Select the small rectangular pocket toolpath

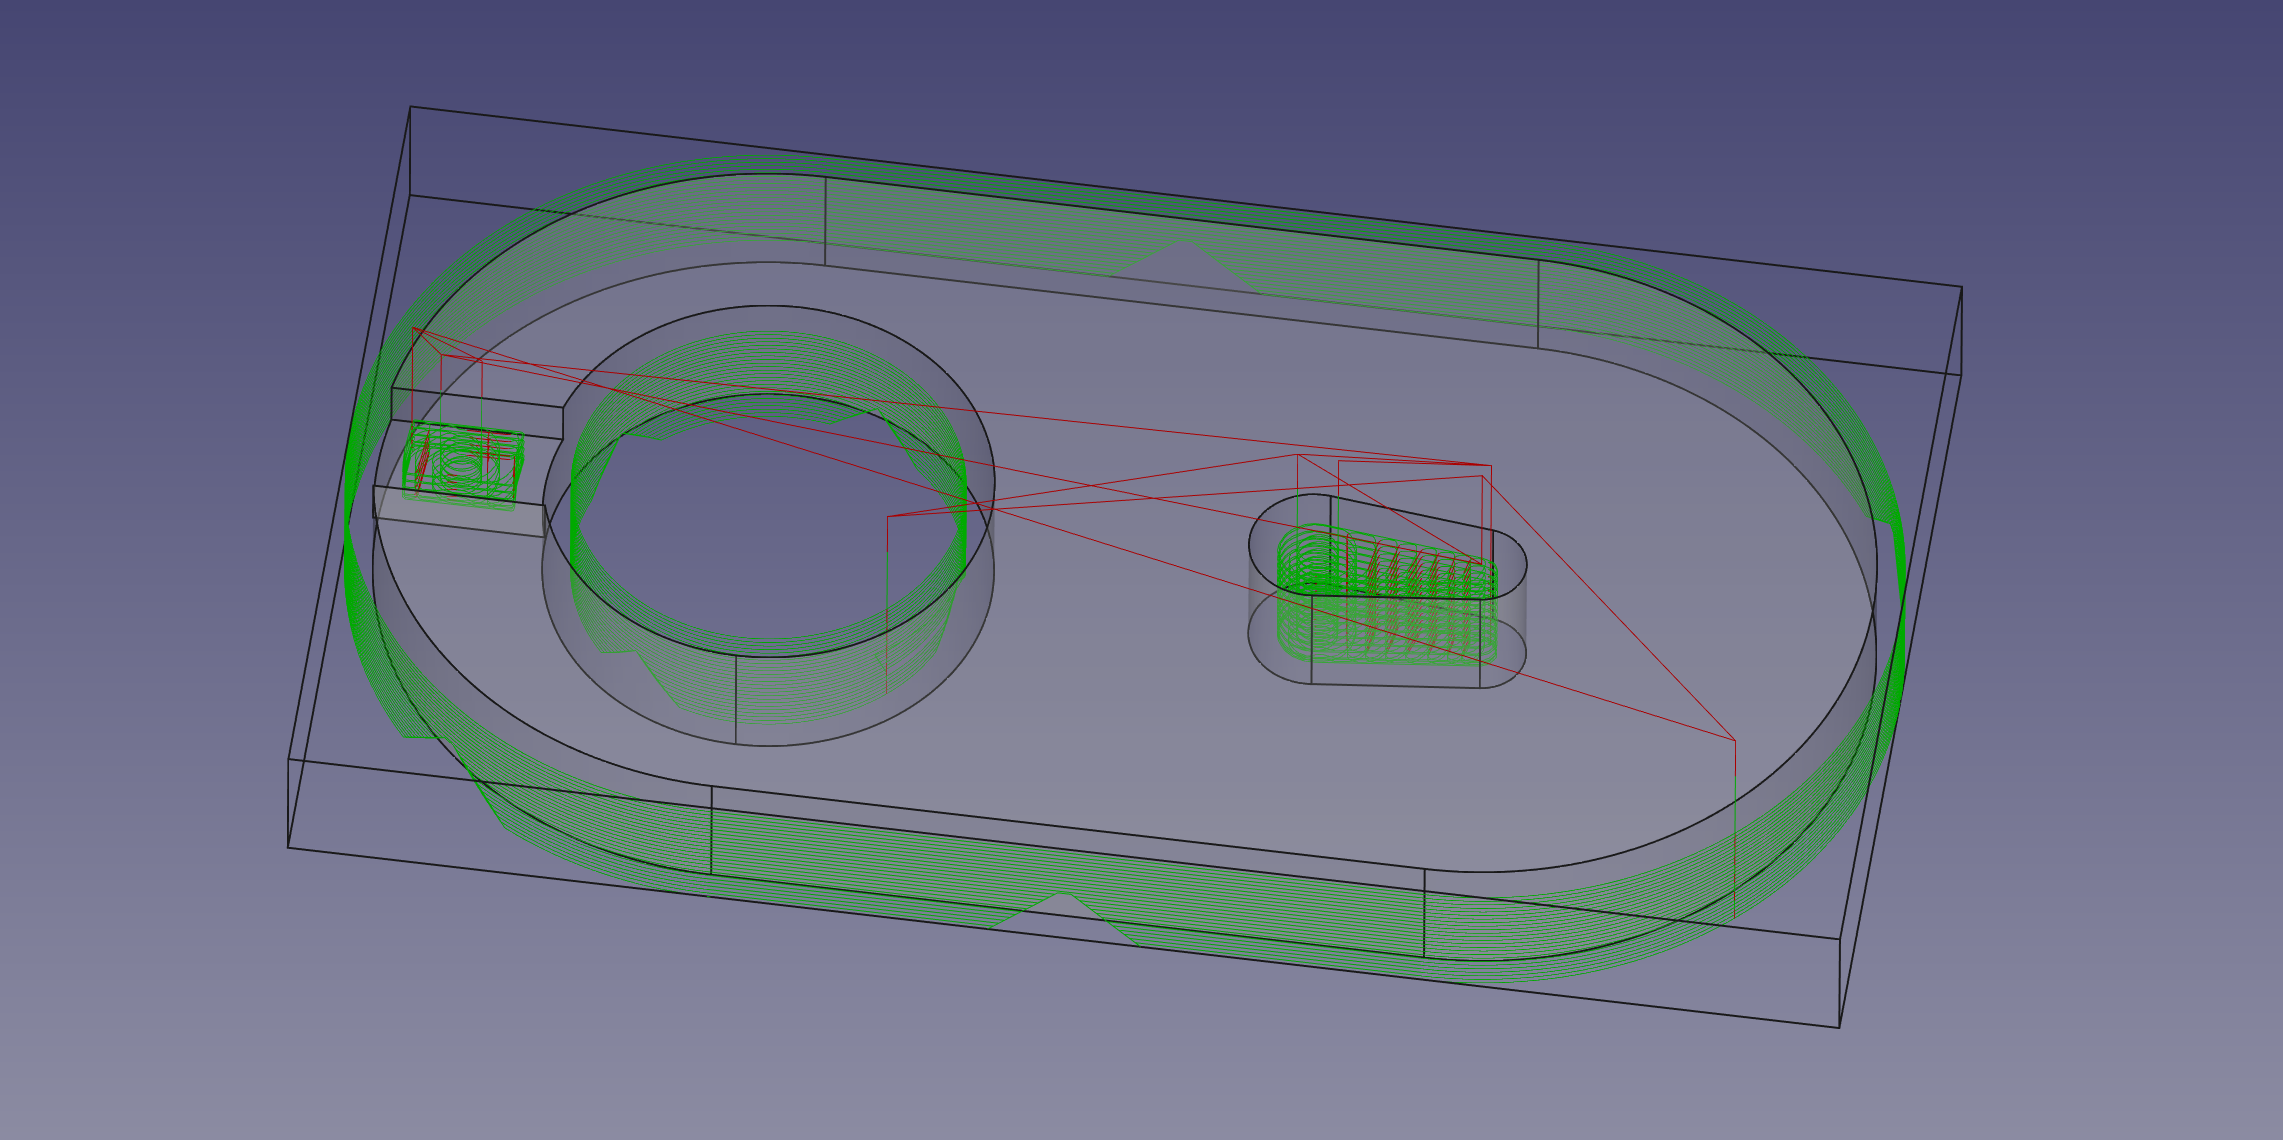tap(463, 466)
